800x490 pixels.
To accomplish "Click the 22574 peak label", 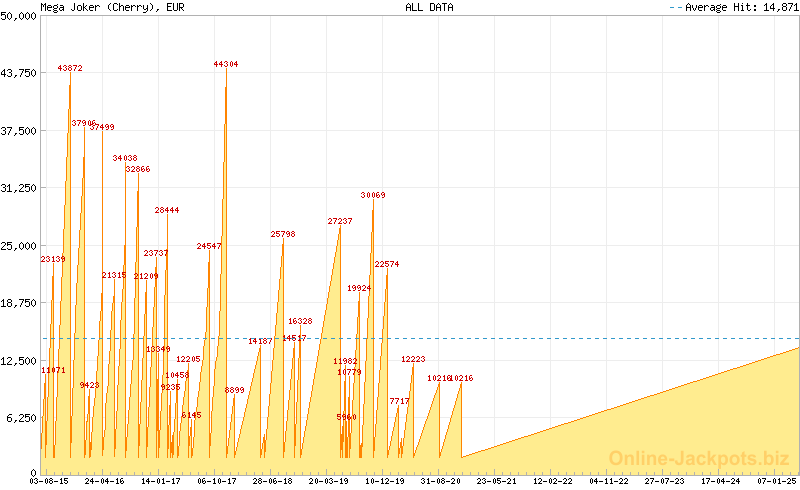I will (x=387, y=264).
